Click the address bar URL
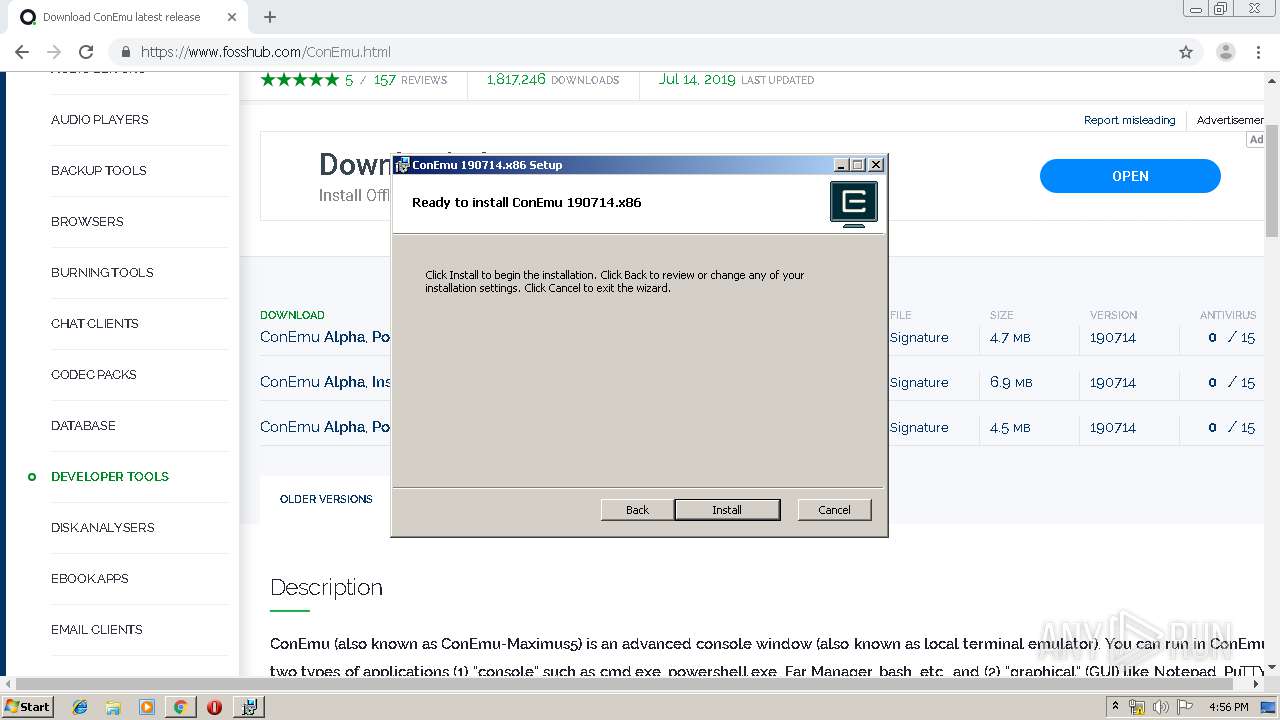The height and width of the screenshot is (720, 1280). (x=265, y=52)
